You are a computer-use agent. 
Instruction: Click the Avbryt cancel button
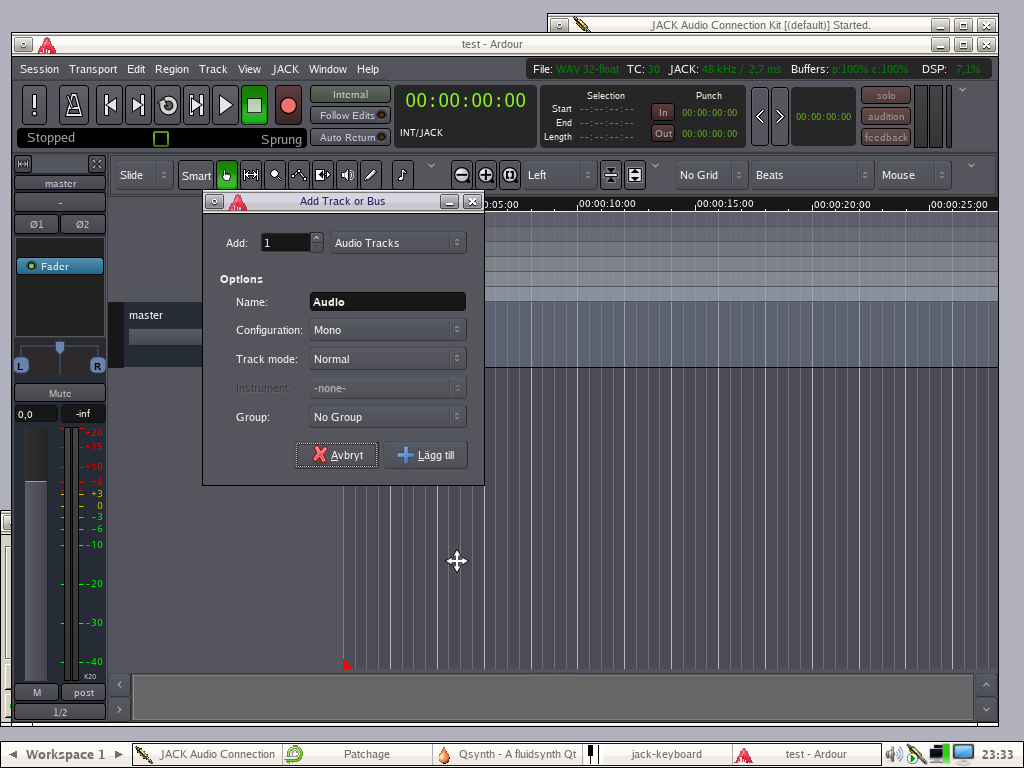click(337, 455)
